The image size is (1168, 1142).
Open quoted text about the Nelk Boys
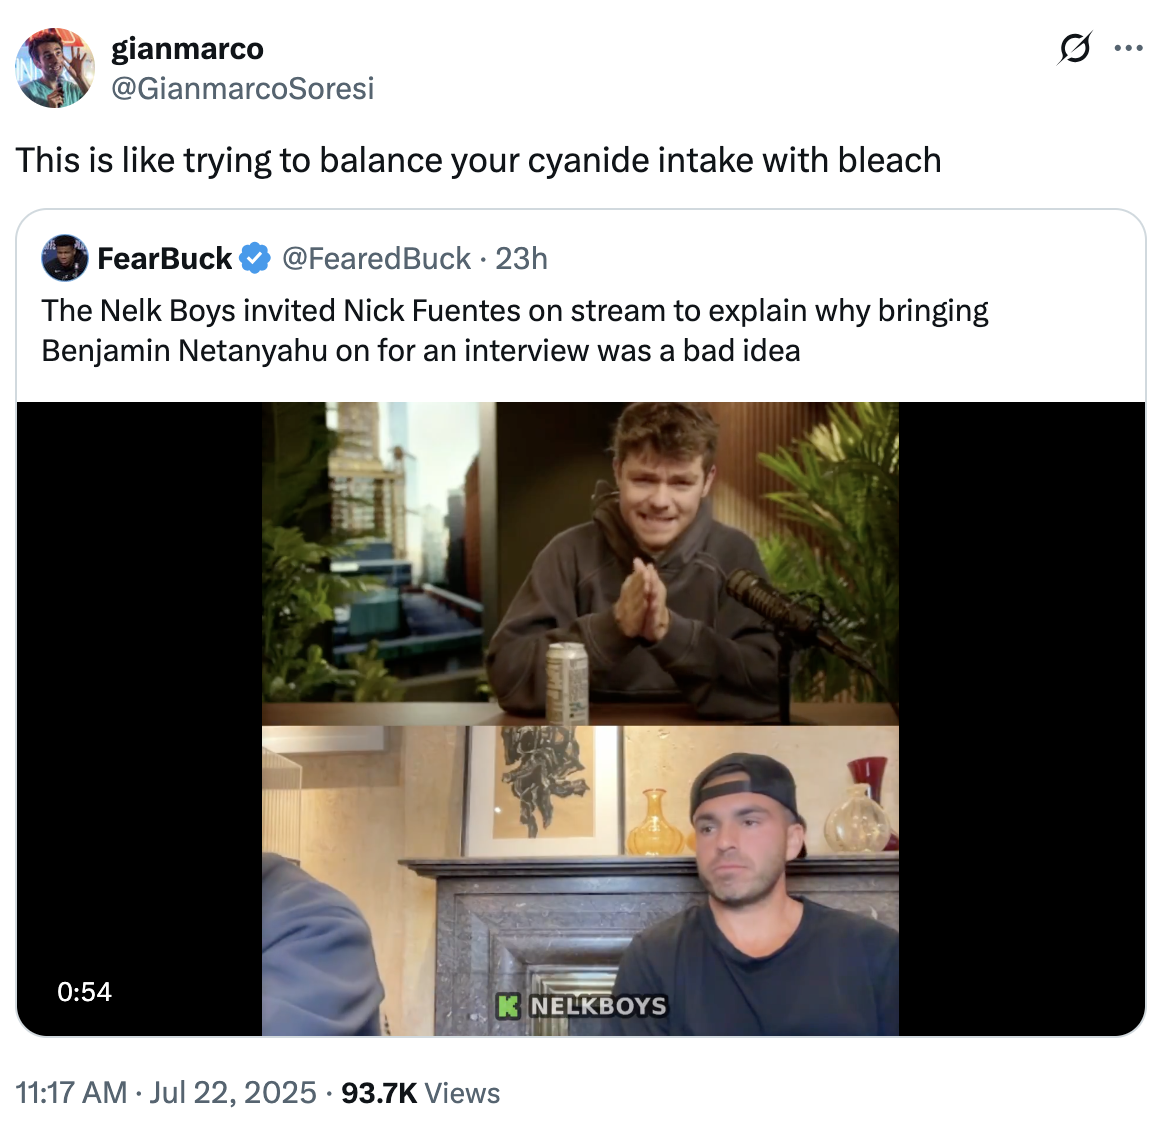point(514,330)
